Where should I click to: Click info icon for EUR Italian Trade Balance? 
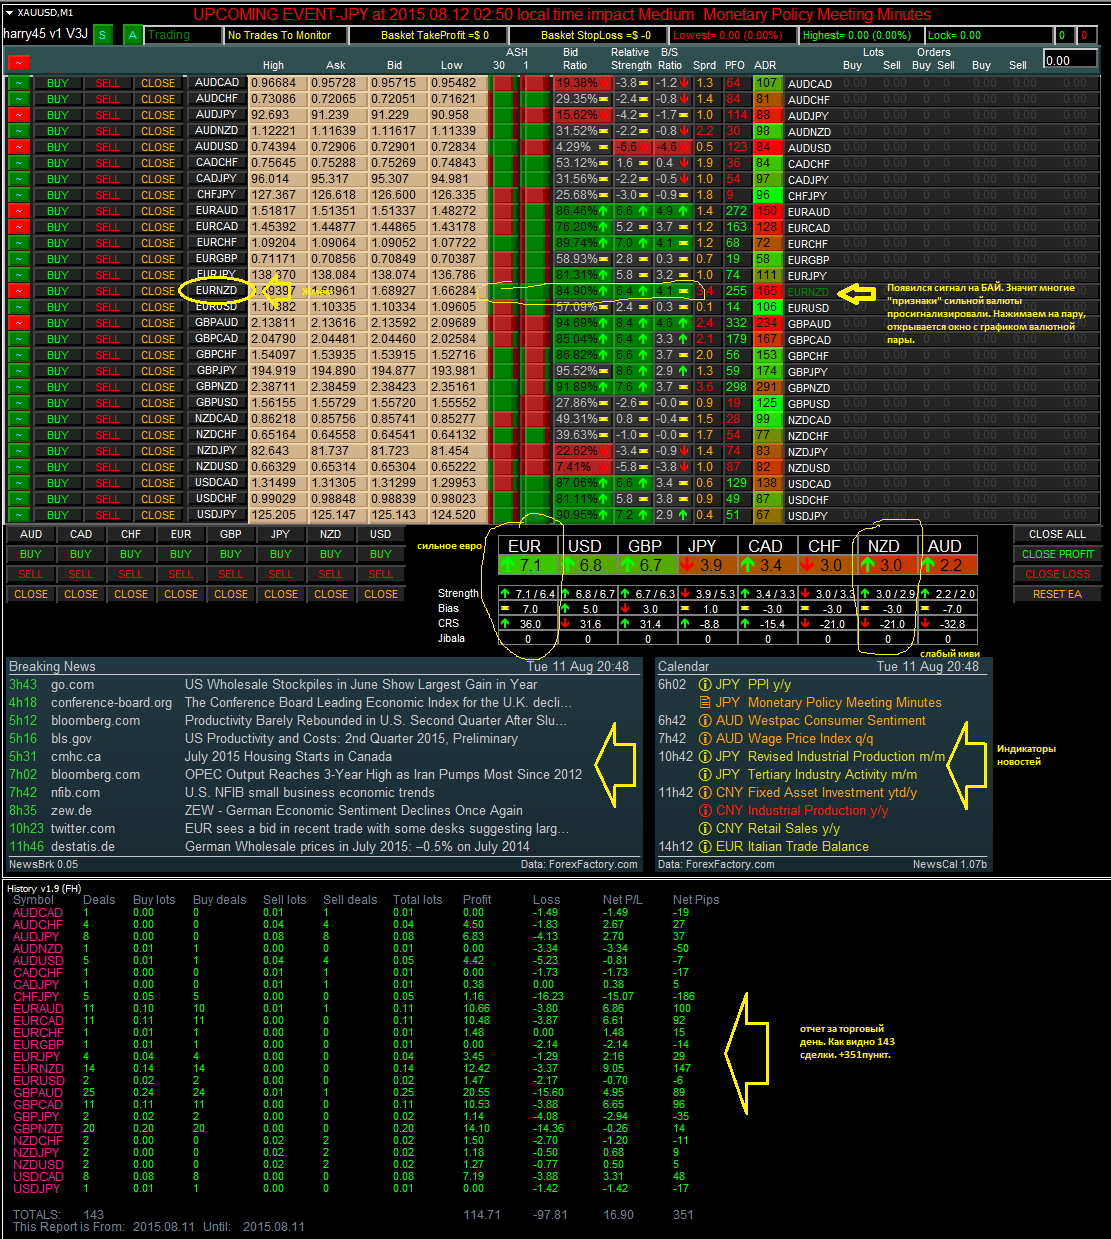[x=705, y=847]
